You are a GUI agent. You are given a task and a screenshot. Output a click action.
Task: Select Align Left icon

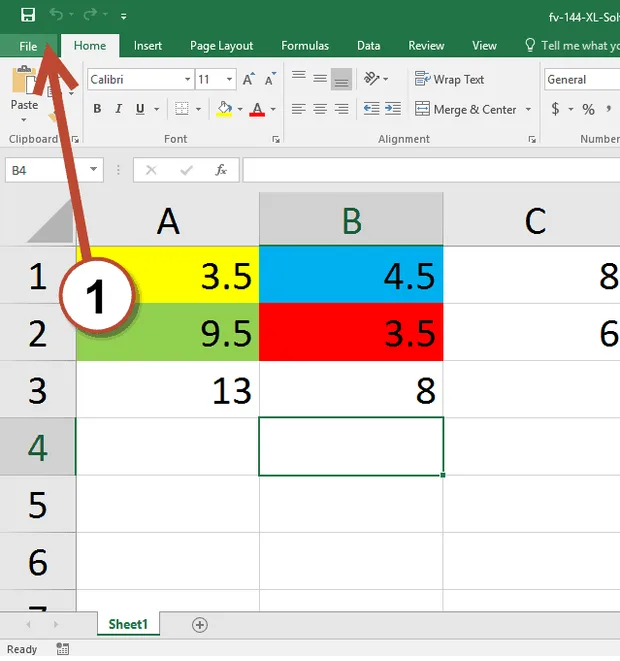[x=299, y=109]
